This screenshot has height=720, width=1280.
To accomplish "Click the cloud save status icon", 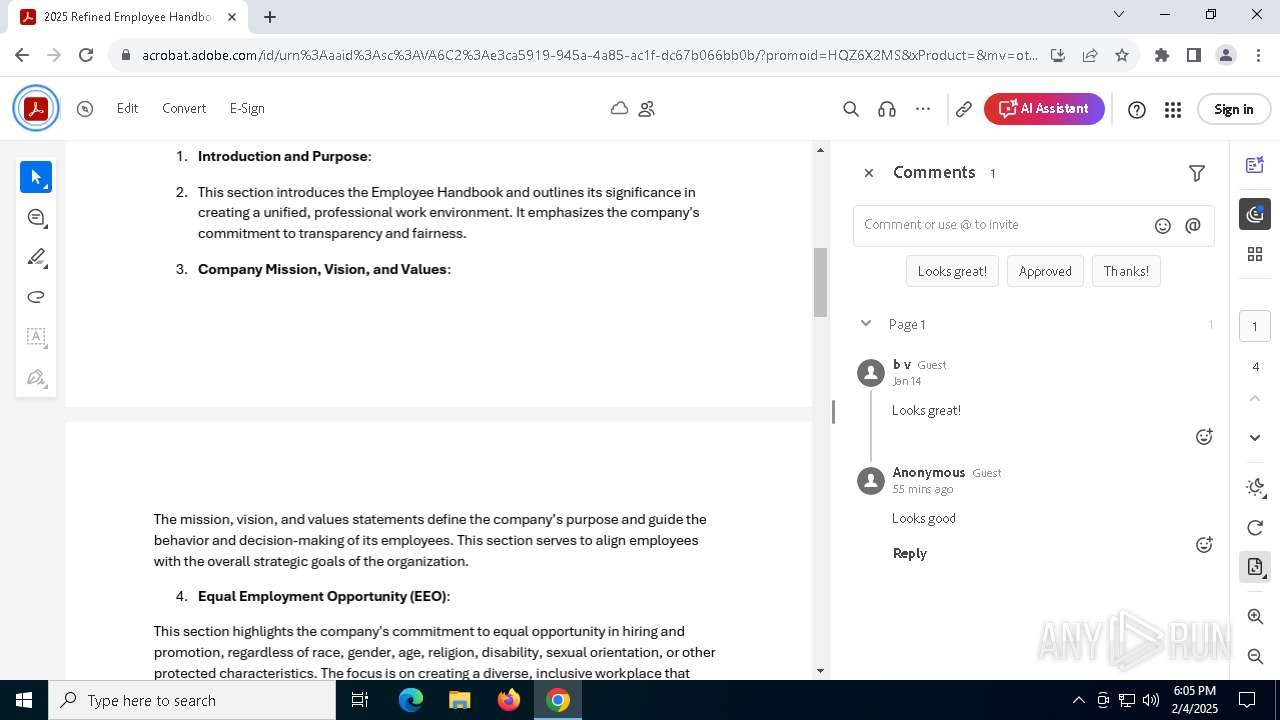I will coord(620,108).
